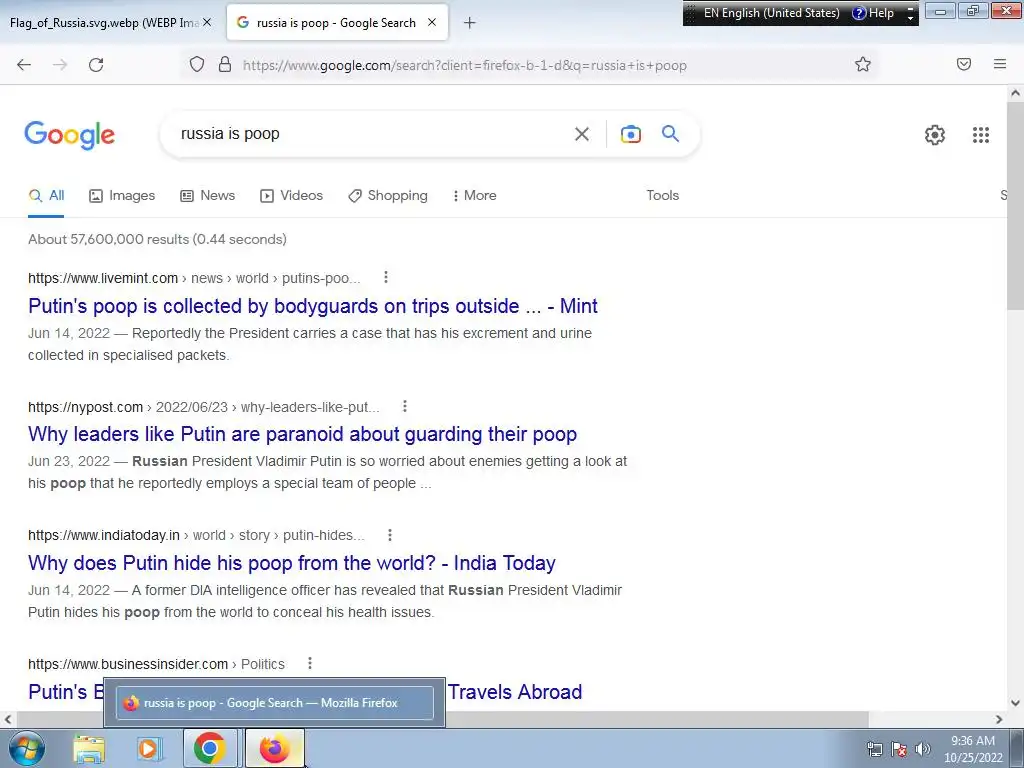Open 'Why leaders like Putin are paranoid' link
The width and height of the screenshot is (1024, 768).
tap(302, 434)
